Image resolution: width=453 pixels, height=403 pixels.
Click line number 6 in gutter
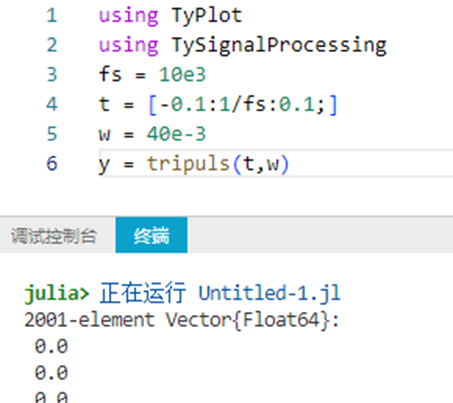point(52,163)
